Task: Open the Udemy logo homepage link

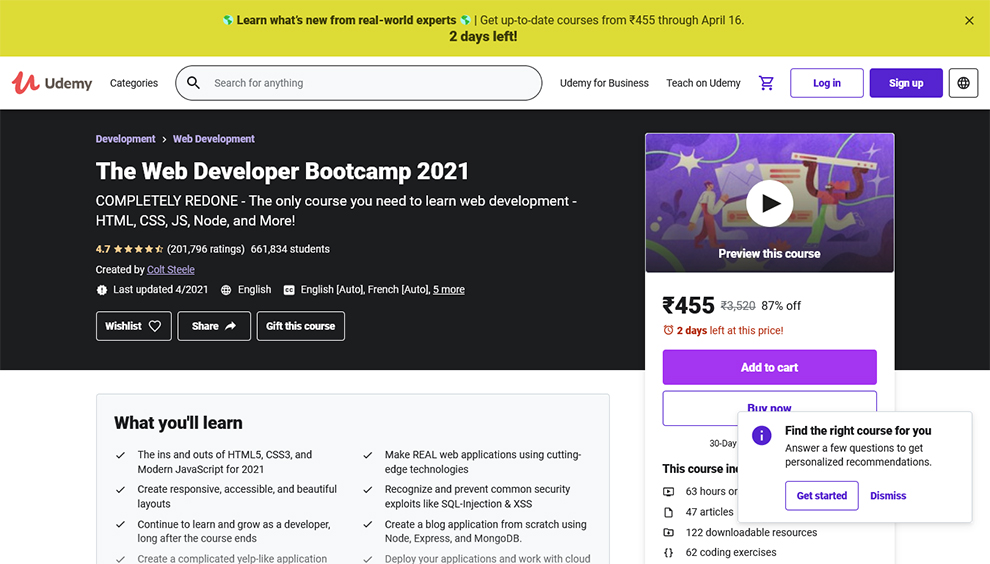Action: (52, 83)
